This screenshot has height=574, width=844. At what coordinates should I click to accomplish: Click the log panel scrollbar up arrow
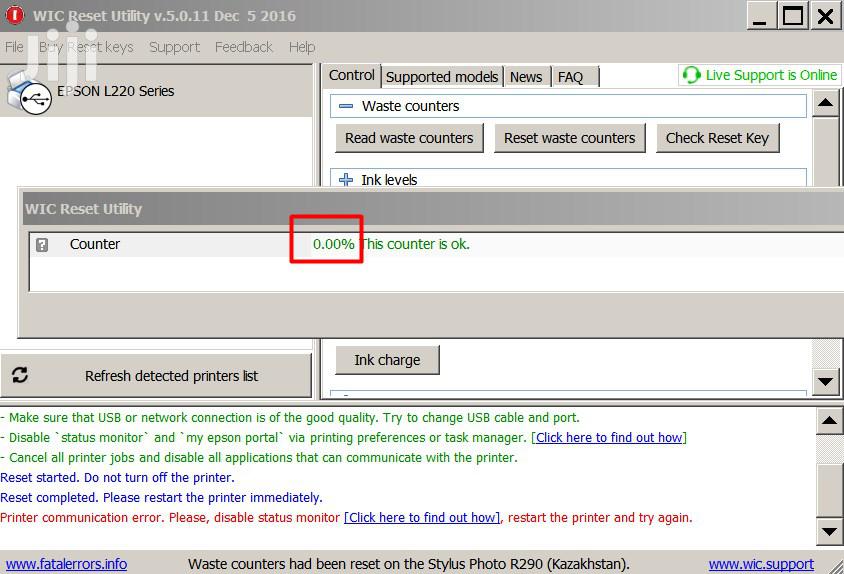(x=829, y=421)
